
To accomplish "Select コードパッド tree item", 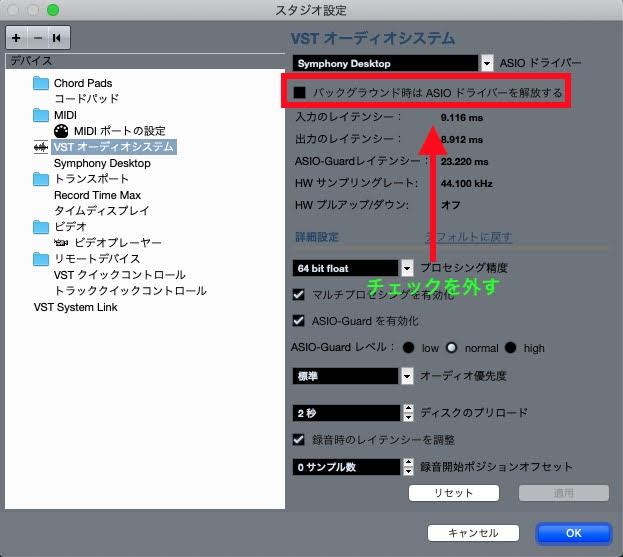I will [x=87, y=99].
